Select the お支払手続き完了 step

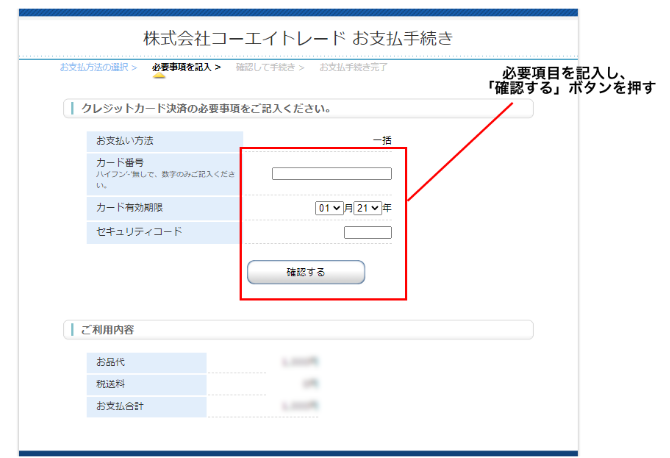[x=353, y=67]
